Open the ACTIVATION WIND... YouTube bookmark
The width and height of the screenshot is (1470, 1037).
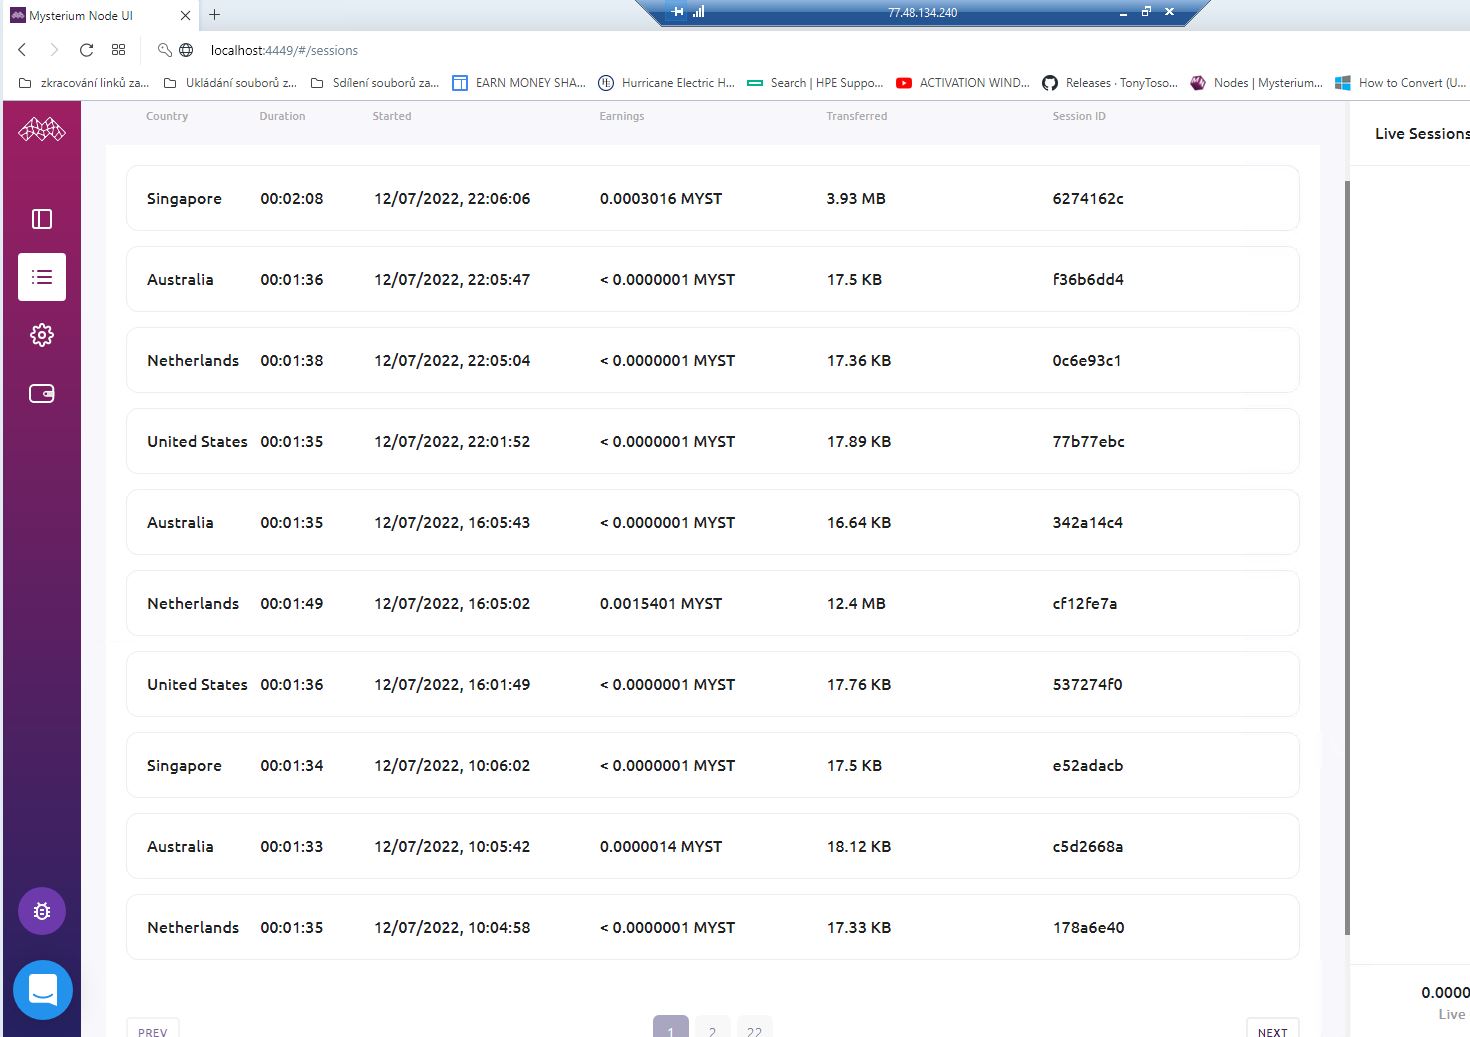coord(963,83)
